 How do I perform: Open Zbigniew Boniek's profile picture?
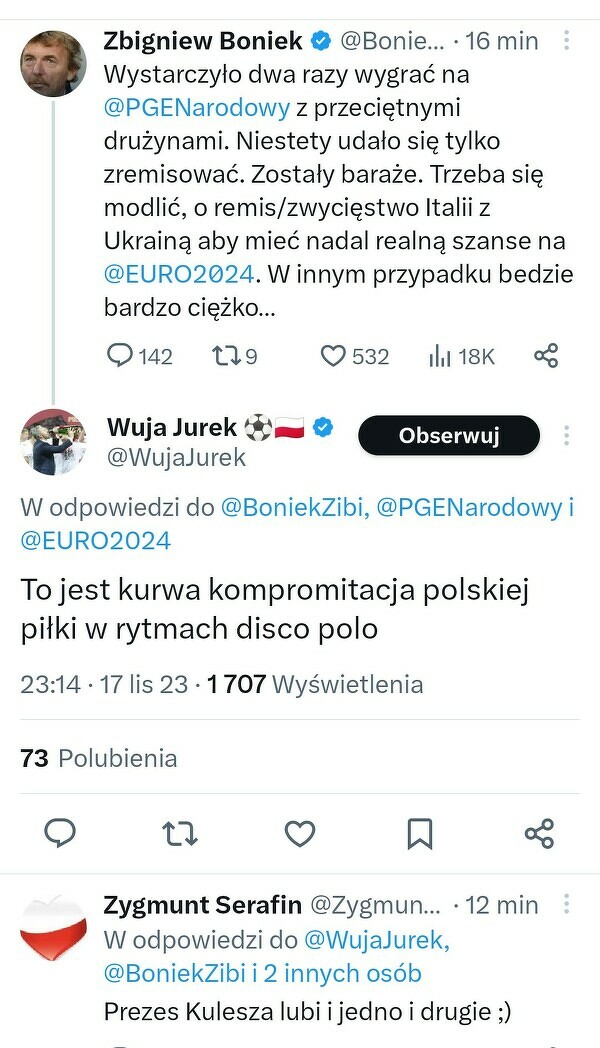point(54,62)
